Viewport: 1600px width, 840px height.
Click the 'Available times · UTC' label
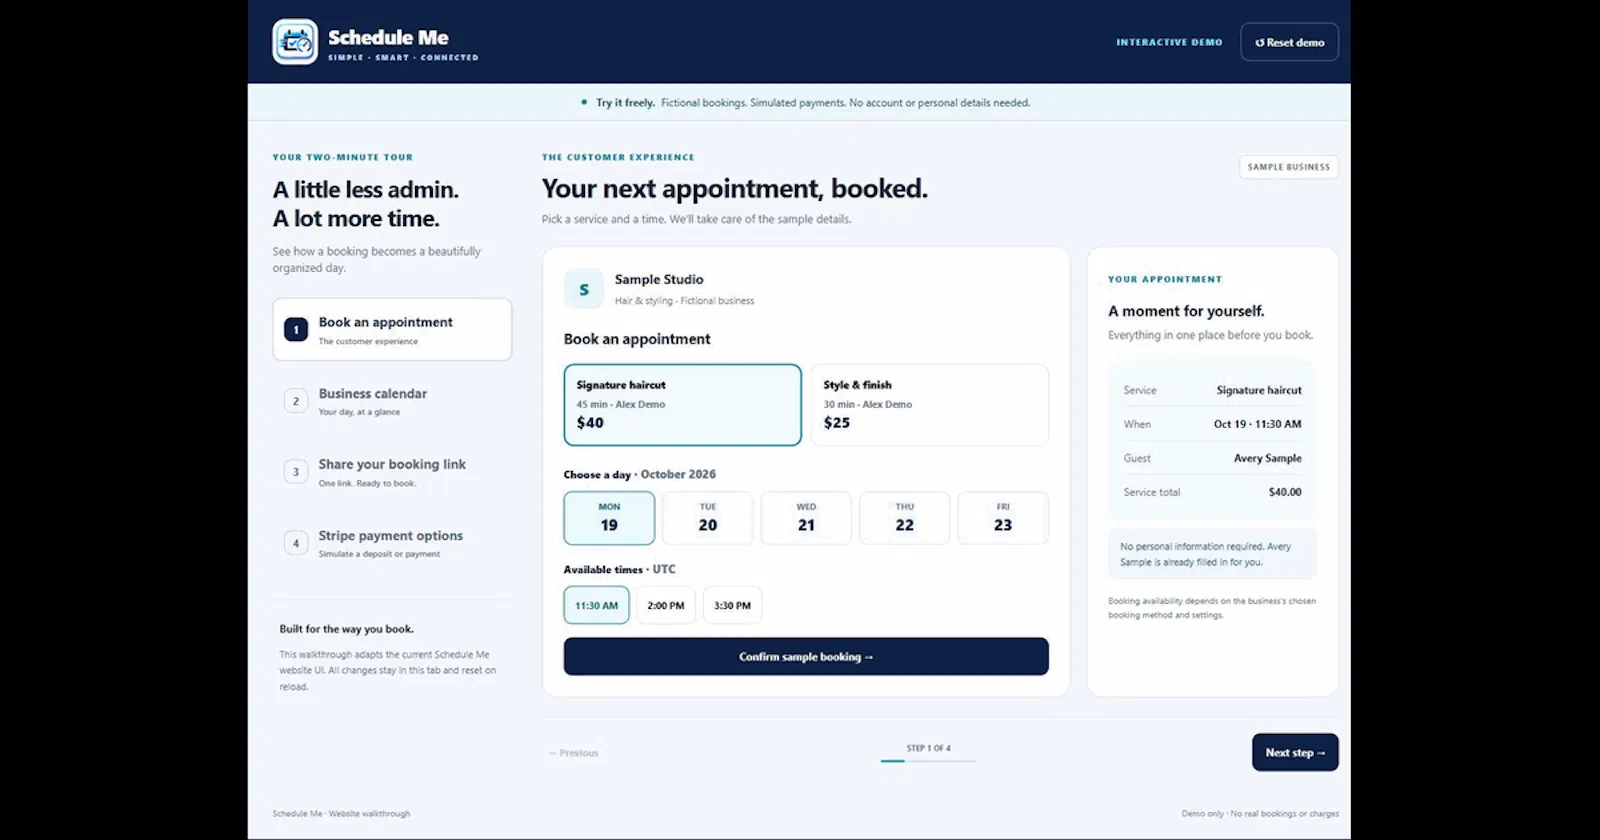point(619,569)
